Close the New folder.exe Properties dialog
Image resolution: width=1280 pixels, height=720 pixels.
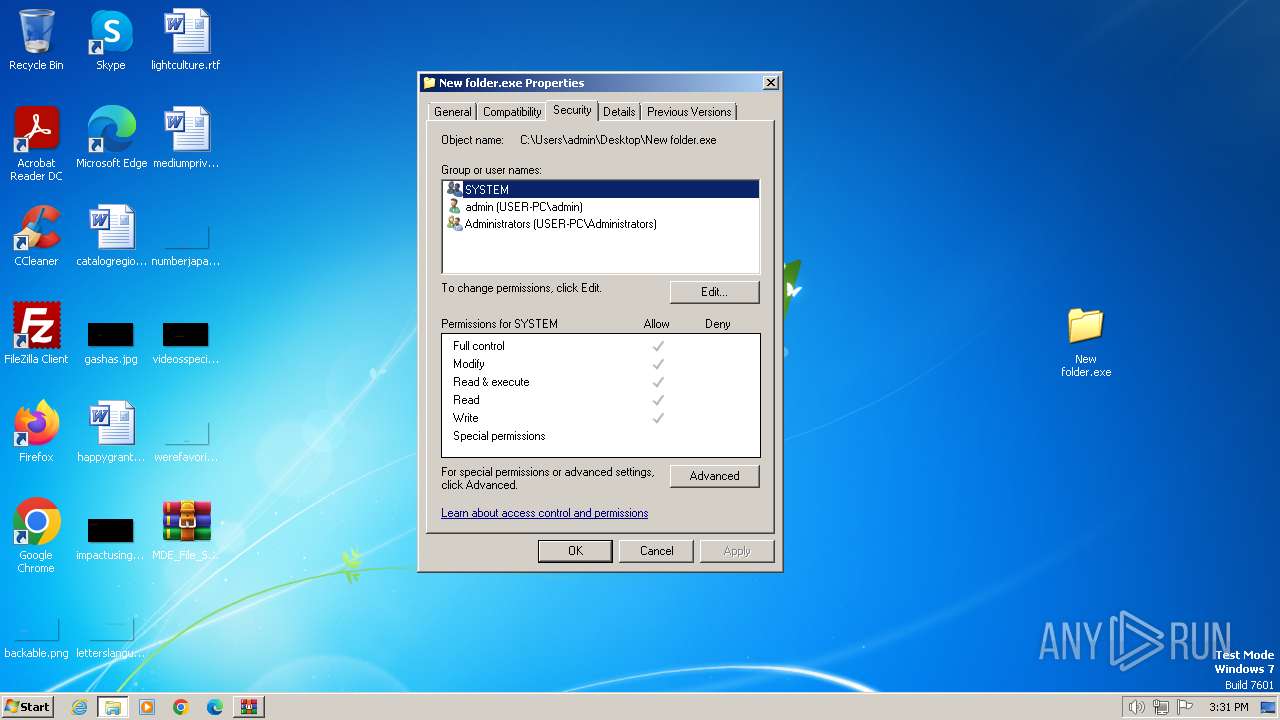(x=770, y=83)
